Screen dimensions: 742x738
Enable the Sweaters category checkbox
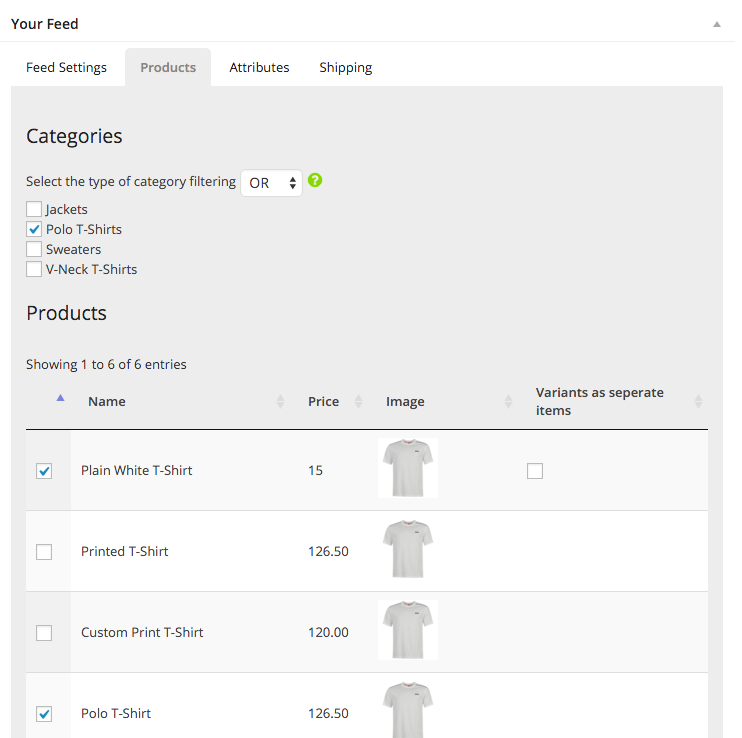point(34,249)
